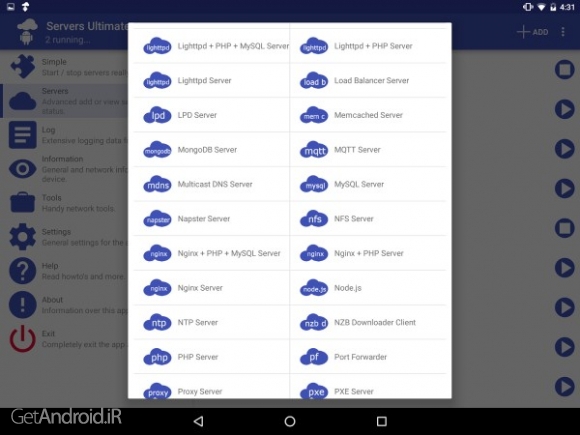Image resolution: width=580 pixels, height=435 pixels.
Task: Open the Servers section in sidebar
Action: (65, 101)
